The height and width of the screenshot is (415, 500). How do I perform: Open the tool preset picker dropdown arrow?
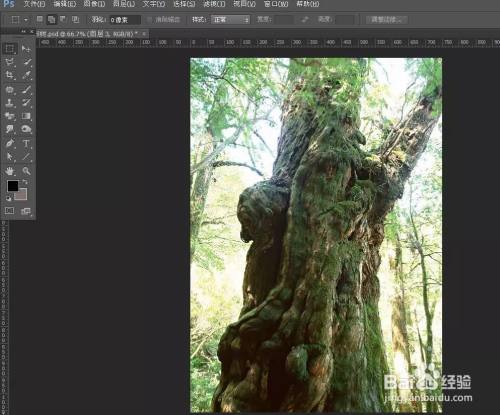tap(26, 20)
